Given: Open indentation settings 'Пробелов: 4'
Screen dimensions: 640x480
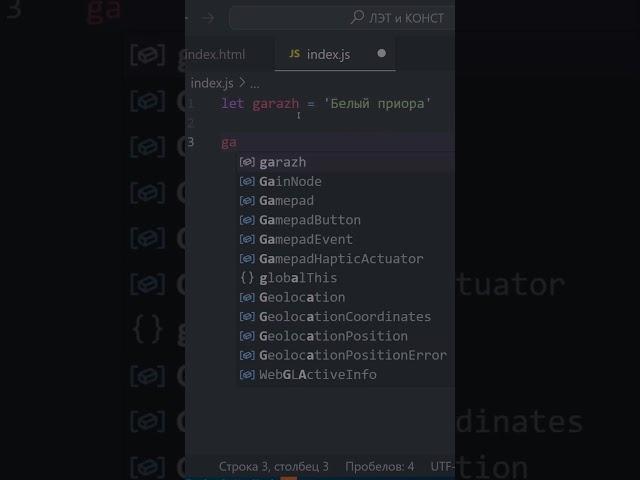Looking at the screenshot, I should coord(379,466).
